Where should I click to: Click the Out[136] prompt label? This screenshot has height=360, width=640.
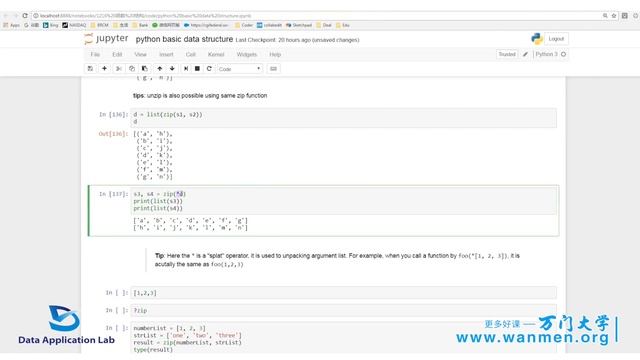[x=113, y=134]
